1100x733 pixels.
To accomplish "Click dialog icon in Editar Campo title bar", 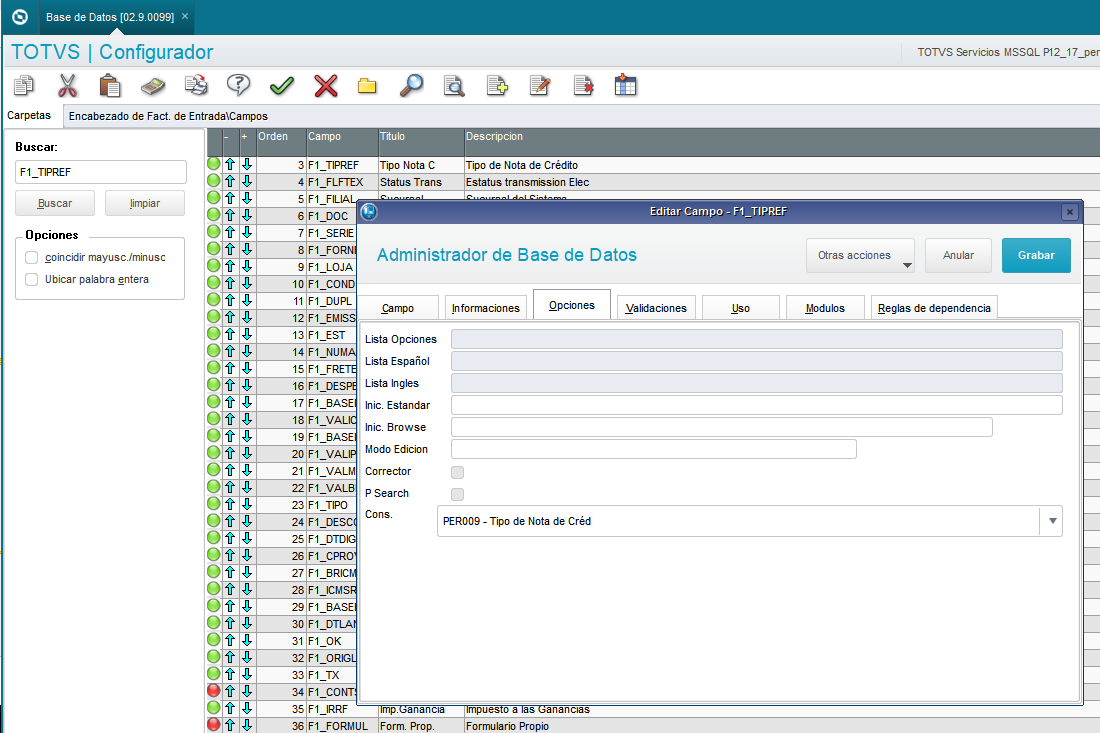I will (x=369, y=211).
